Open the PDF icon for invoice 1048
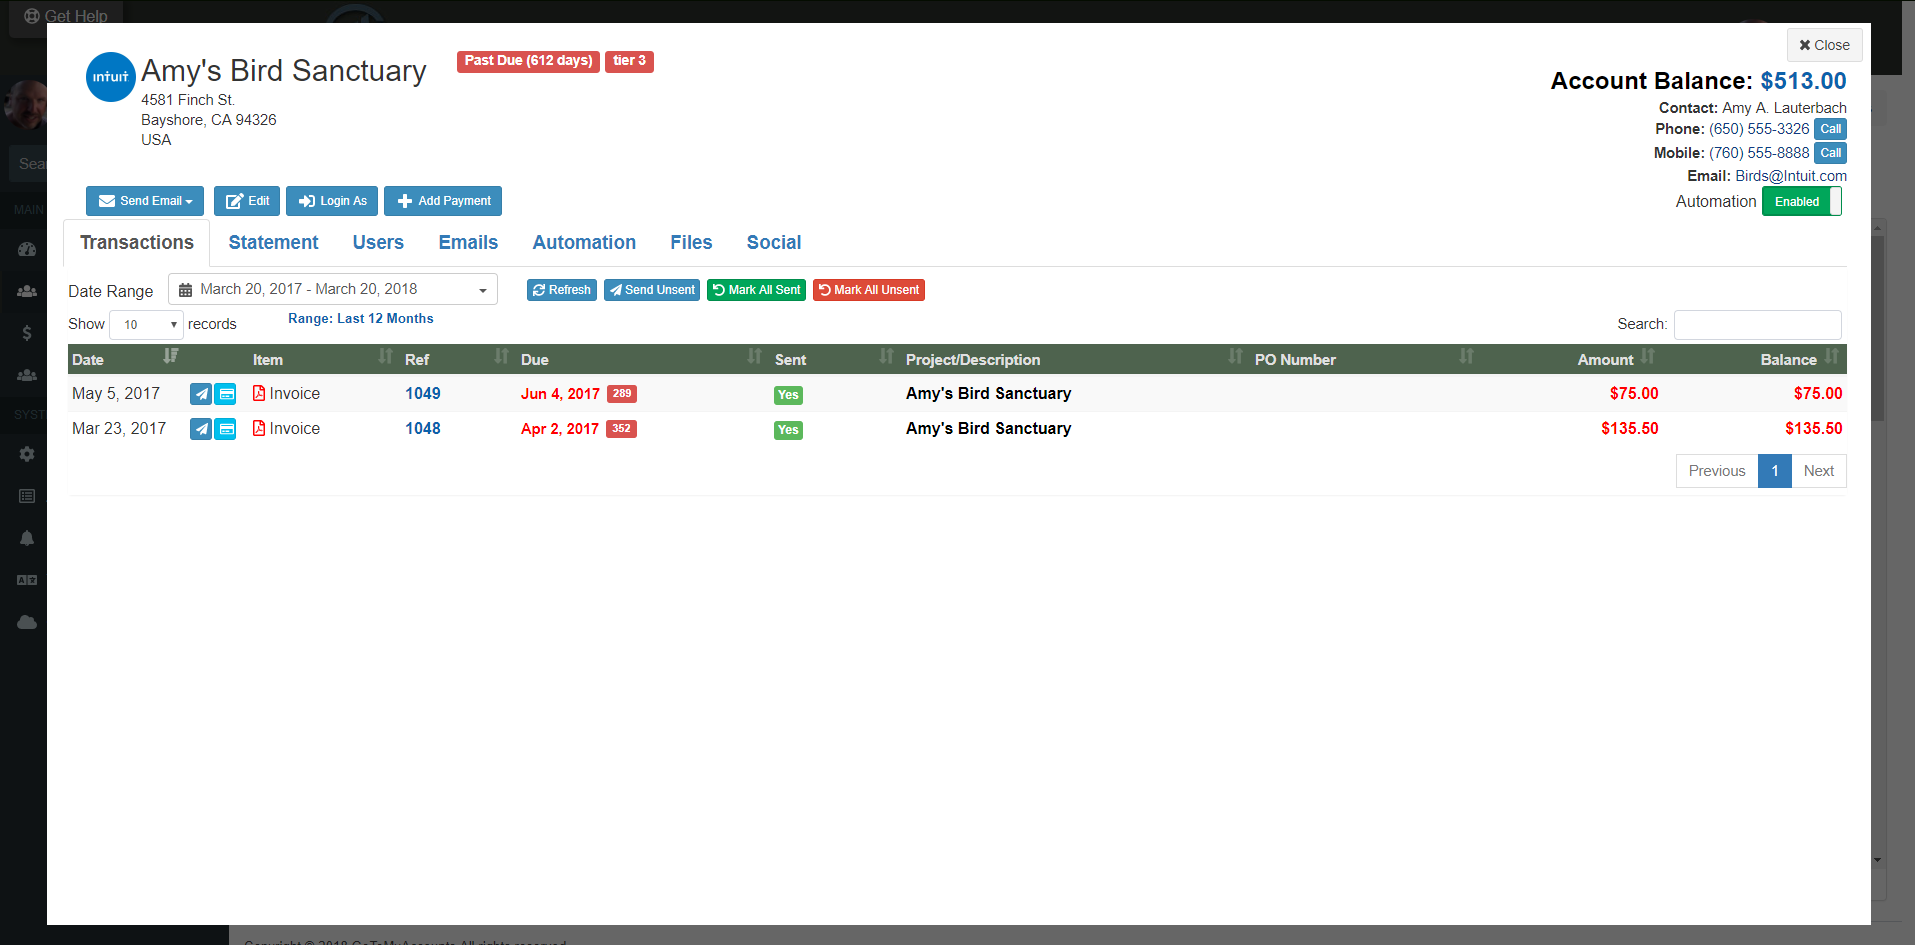 click(x=259, y=428)
